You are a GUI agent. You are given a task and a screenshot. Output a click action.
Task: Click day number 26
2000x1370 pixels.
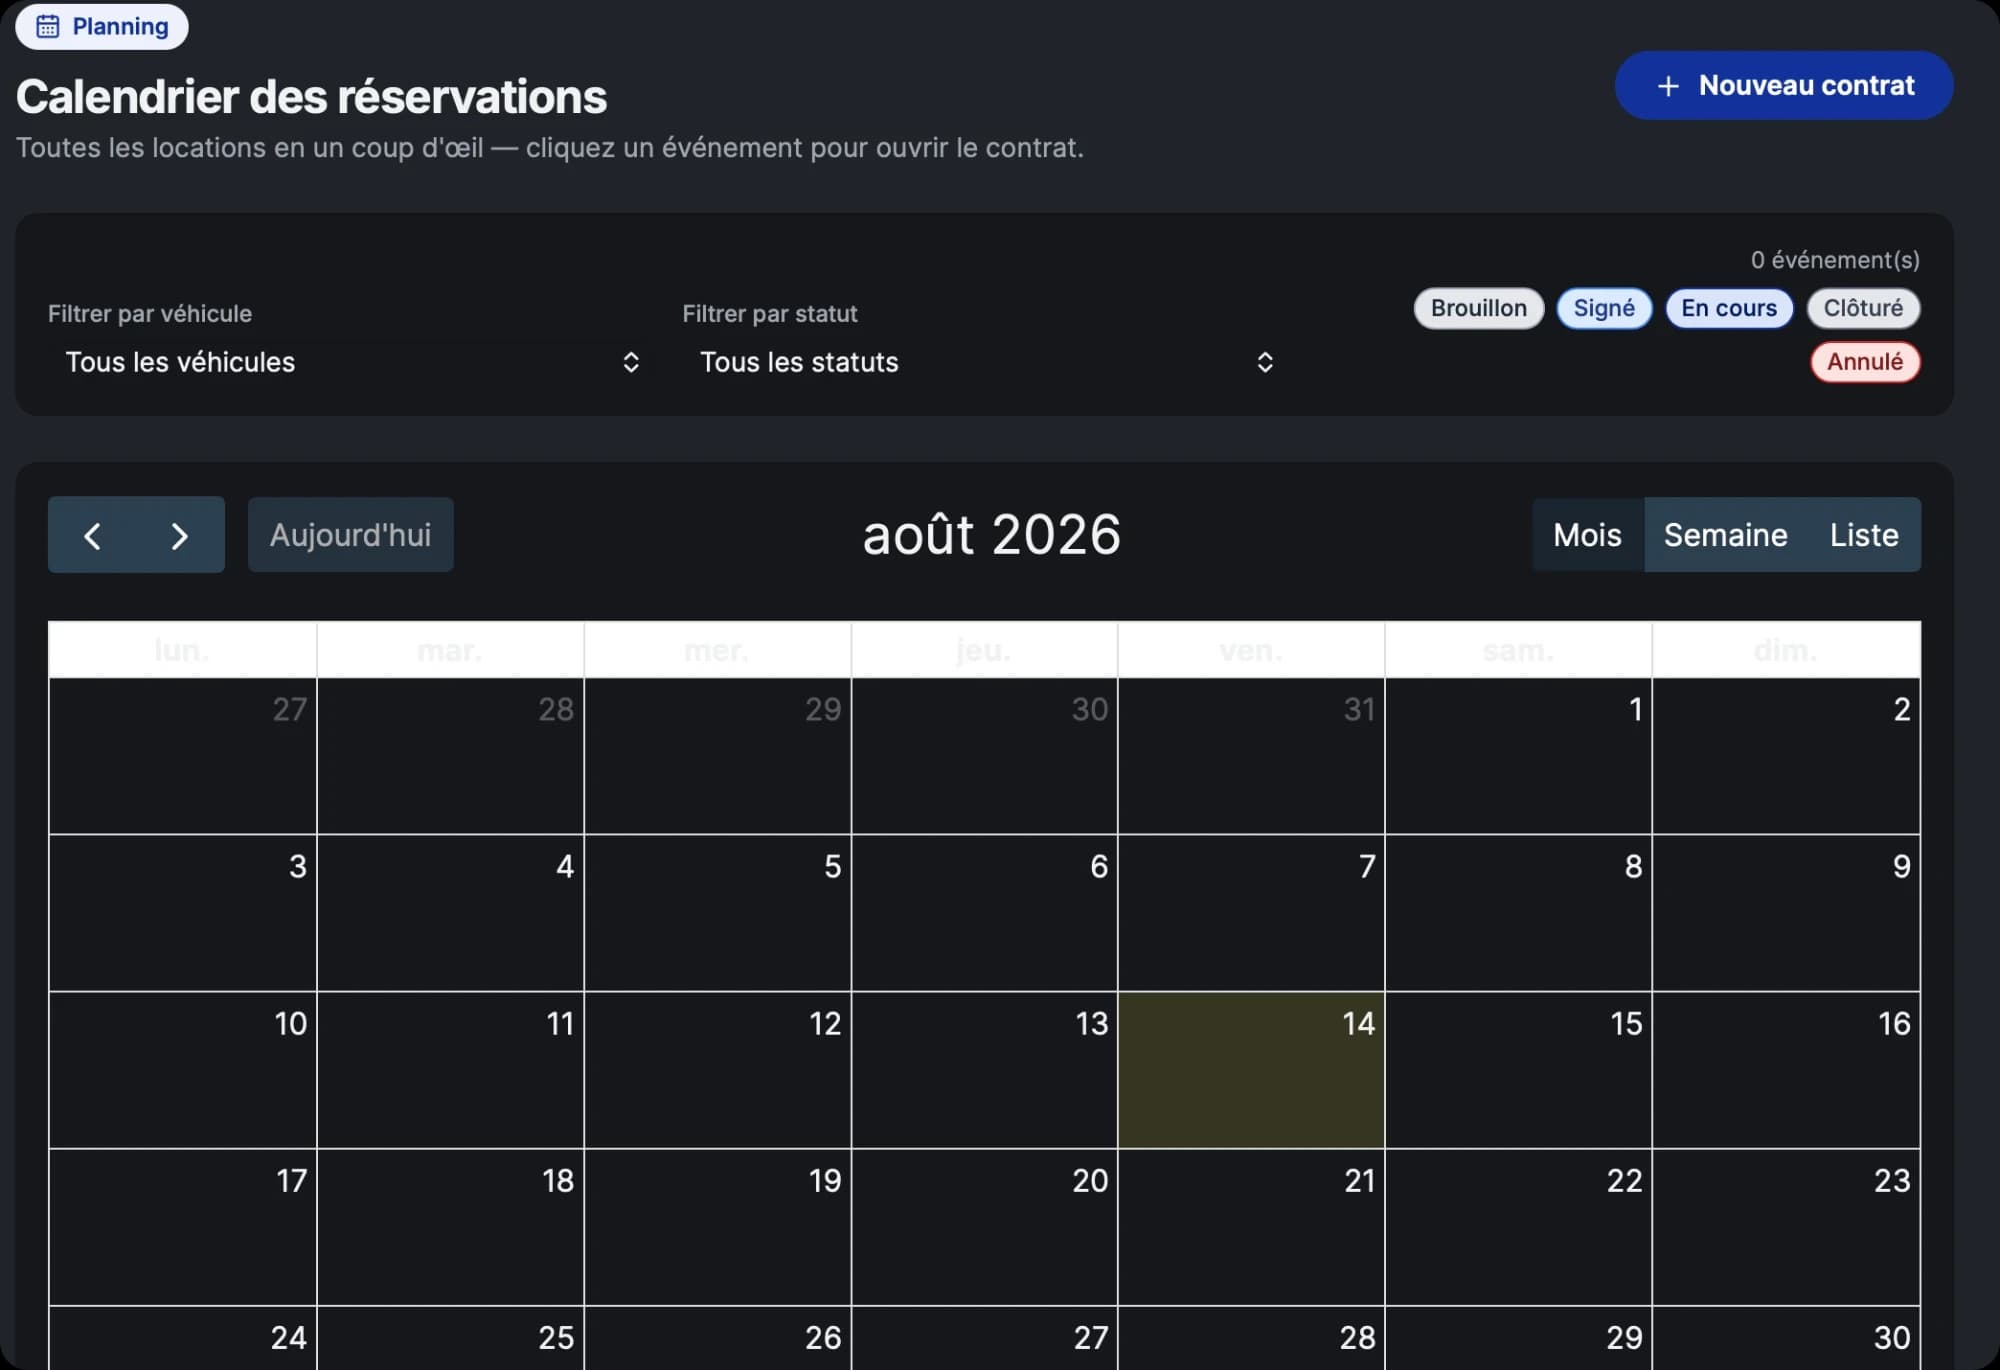click(823, 1338)
